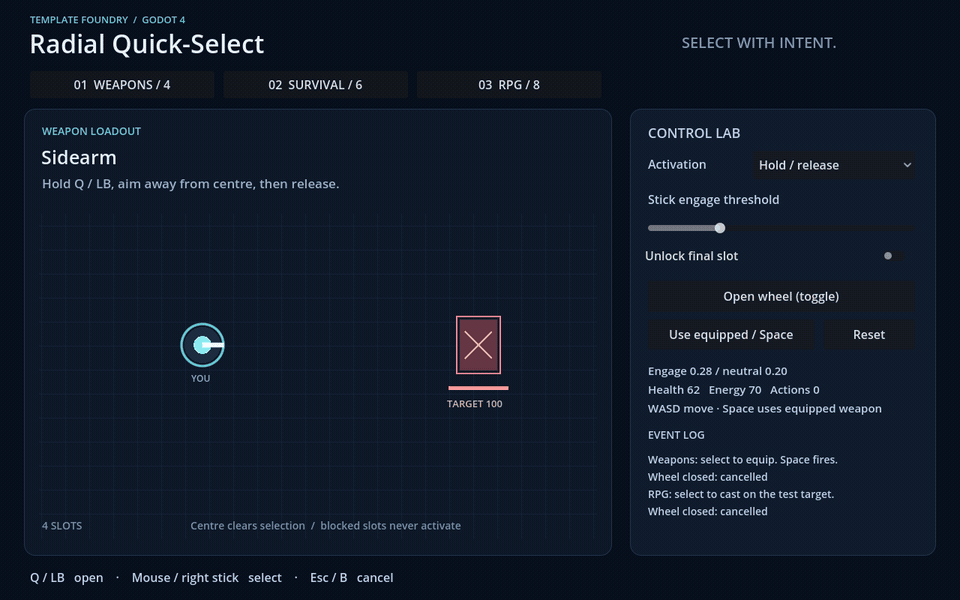This screenshot has width=960, height=600.
Task: Click the Health 62 status value
Action: click(673, 390)
